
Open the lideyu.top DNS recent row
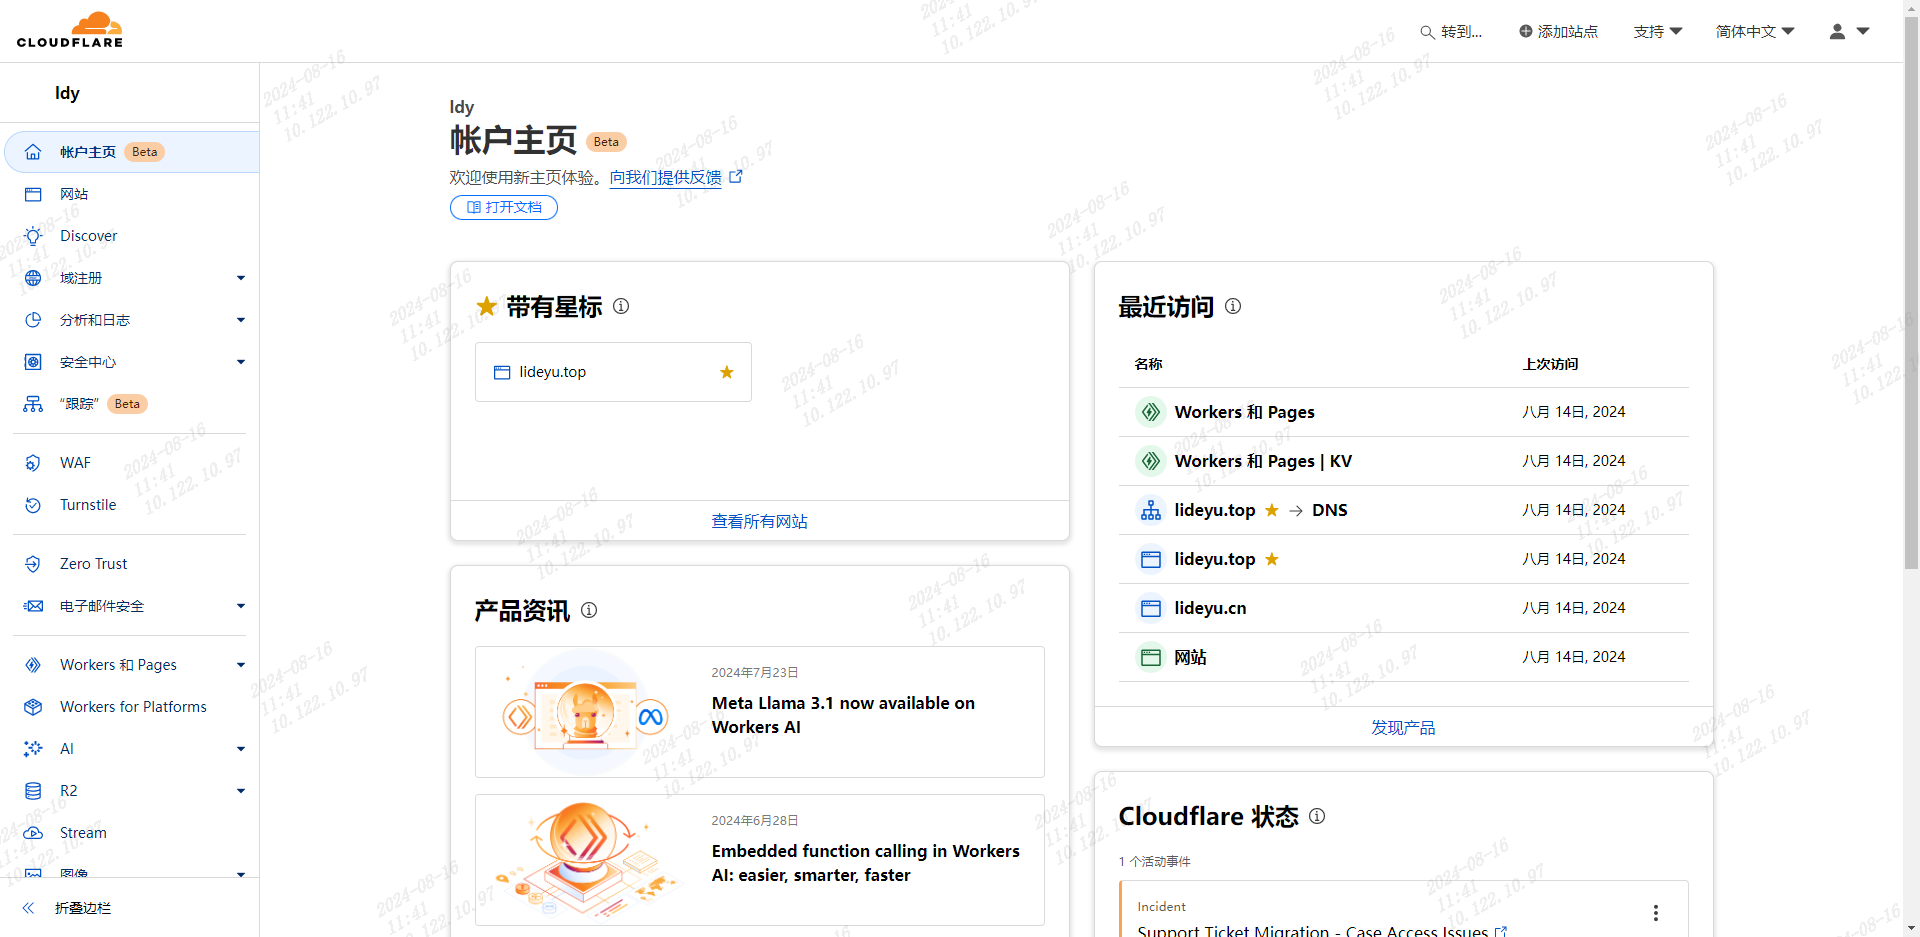click(1403, 510)
